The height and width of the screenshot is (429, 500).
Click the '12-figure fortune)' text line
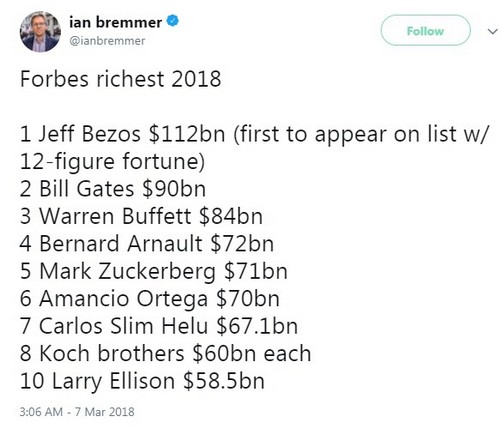point(112,163)
